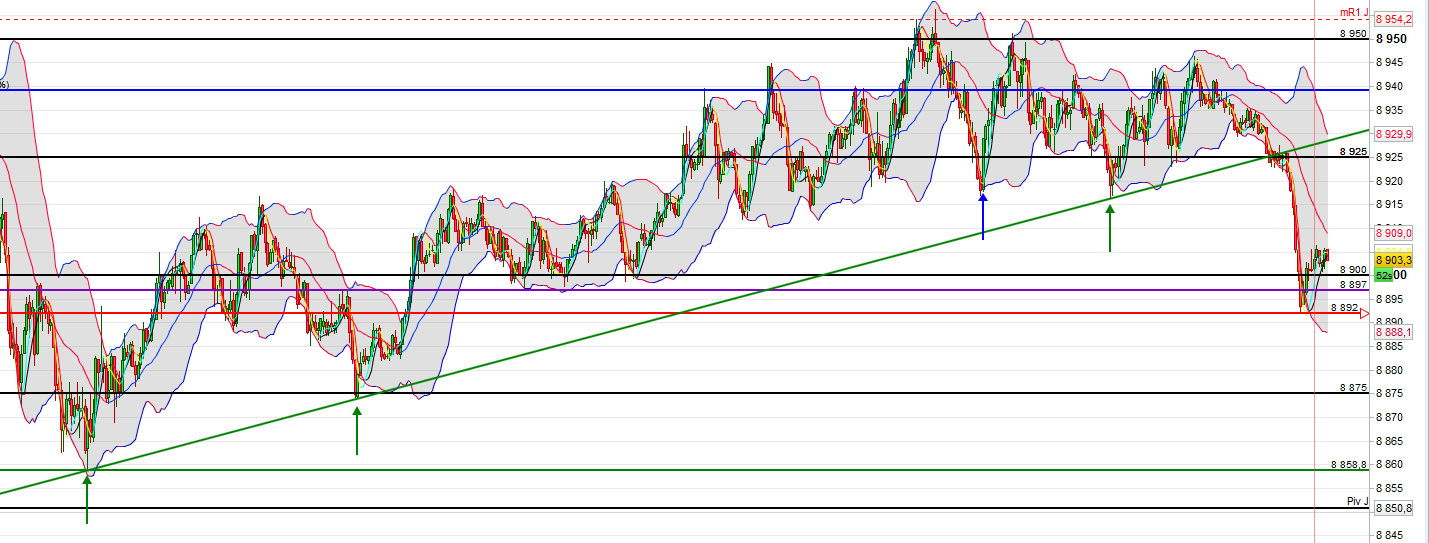Click the 8 865 price axis tick

click(1391, 441)
